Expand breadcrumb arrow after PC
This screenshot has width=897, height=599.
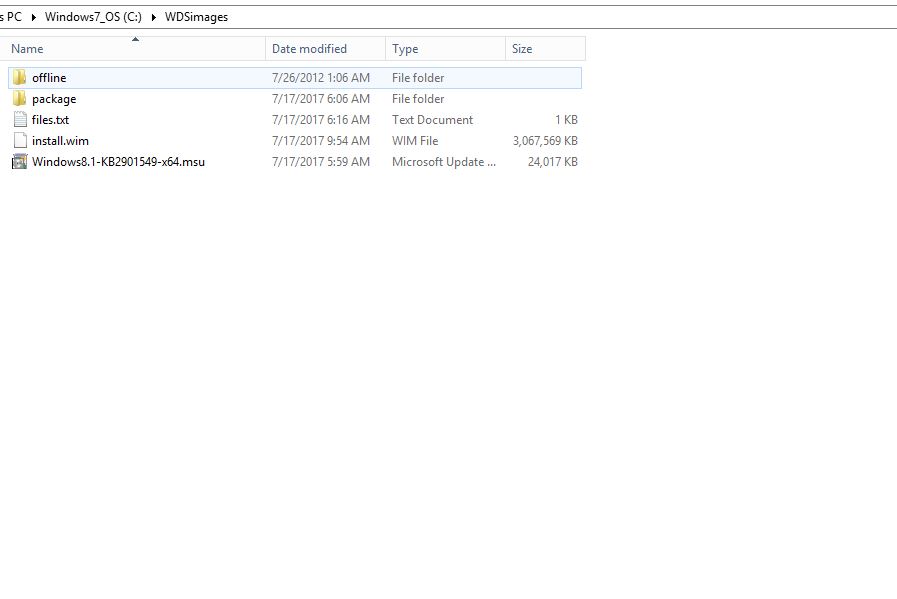click(x=34, y=17)
